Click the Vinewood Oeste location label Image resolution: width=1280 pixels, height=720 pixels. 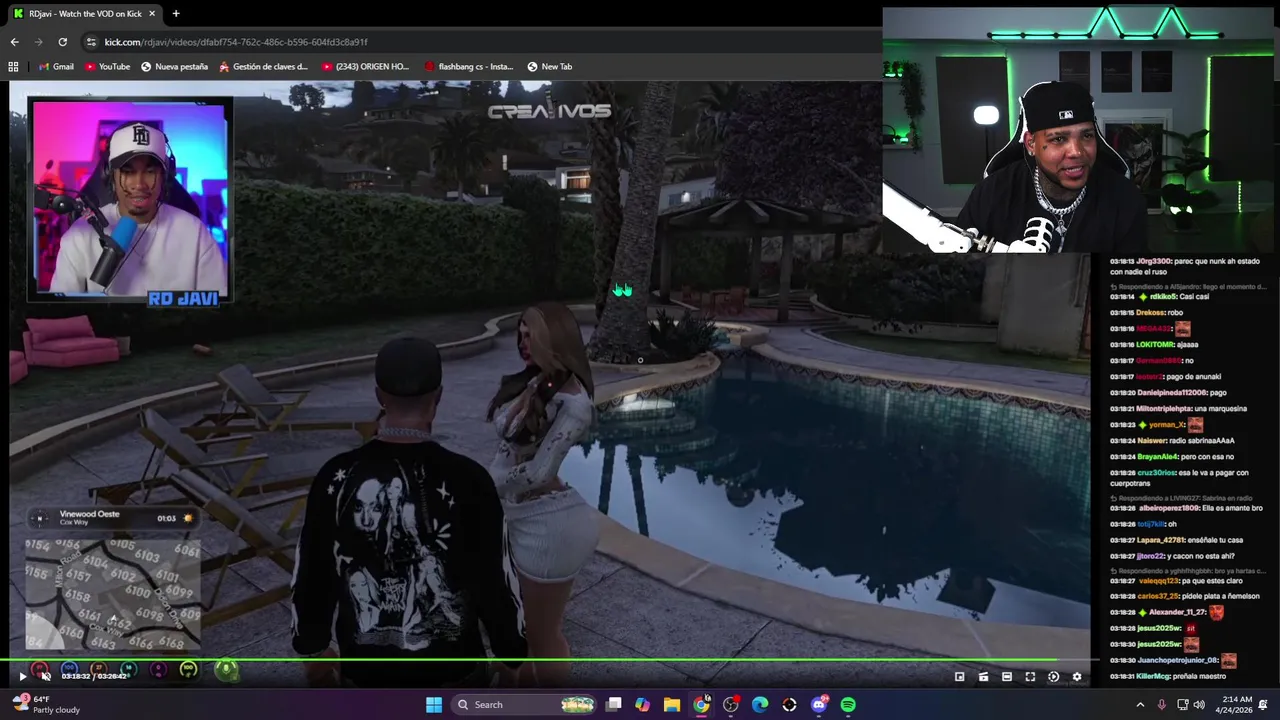coord(89,514)
